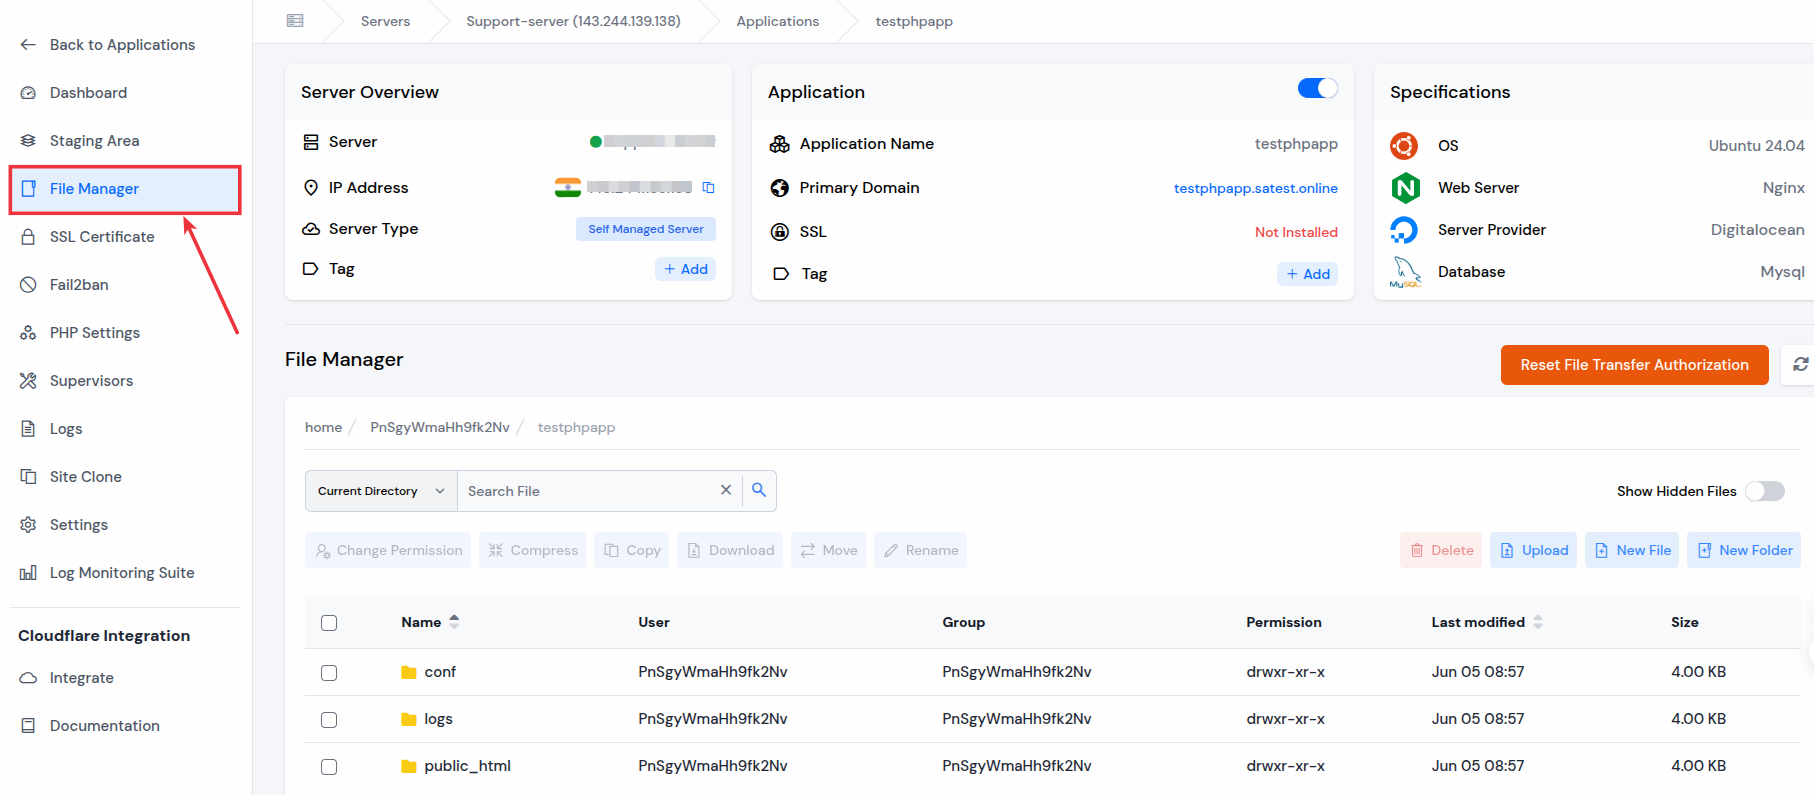Open testphpapp breadcrumb at the top
The image size is (1814, 795).
(914, 21)
